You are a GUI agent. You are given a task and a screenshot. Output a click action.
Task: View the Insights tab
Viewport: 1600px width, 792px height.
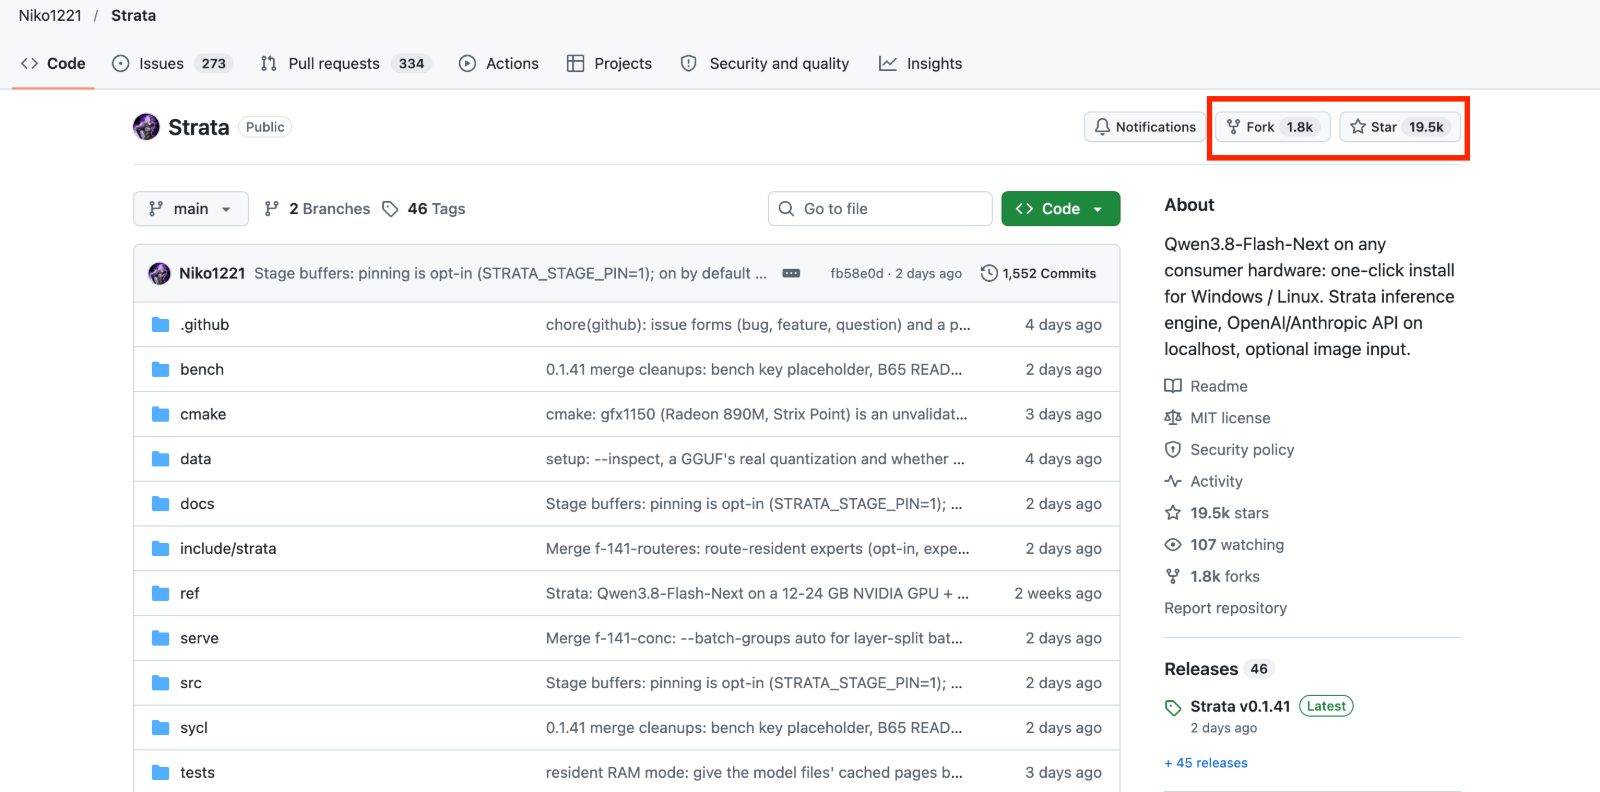[920, 63]
